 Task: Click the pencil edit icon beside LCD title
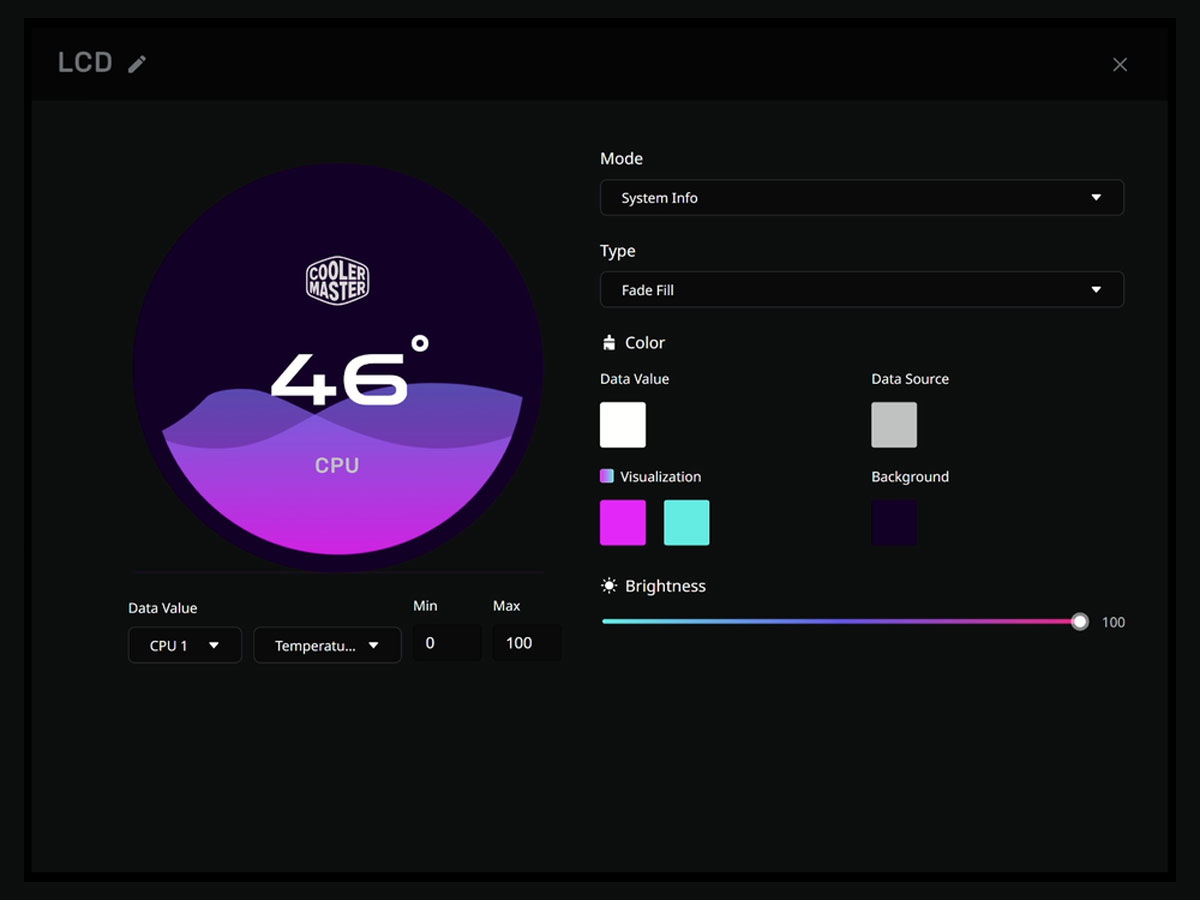click(x=137, y=64)
